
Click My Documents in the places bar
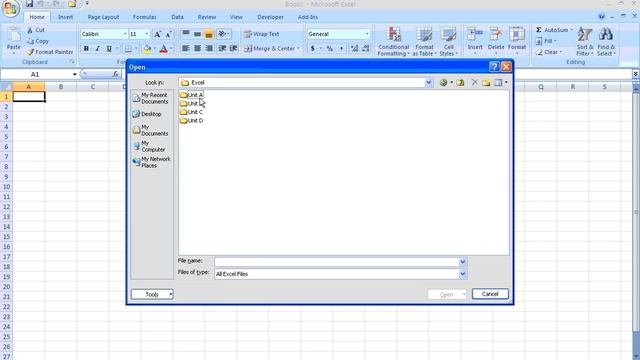point(151,130)
